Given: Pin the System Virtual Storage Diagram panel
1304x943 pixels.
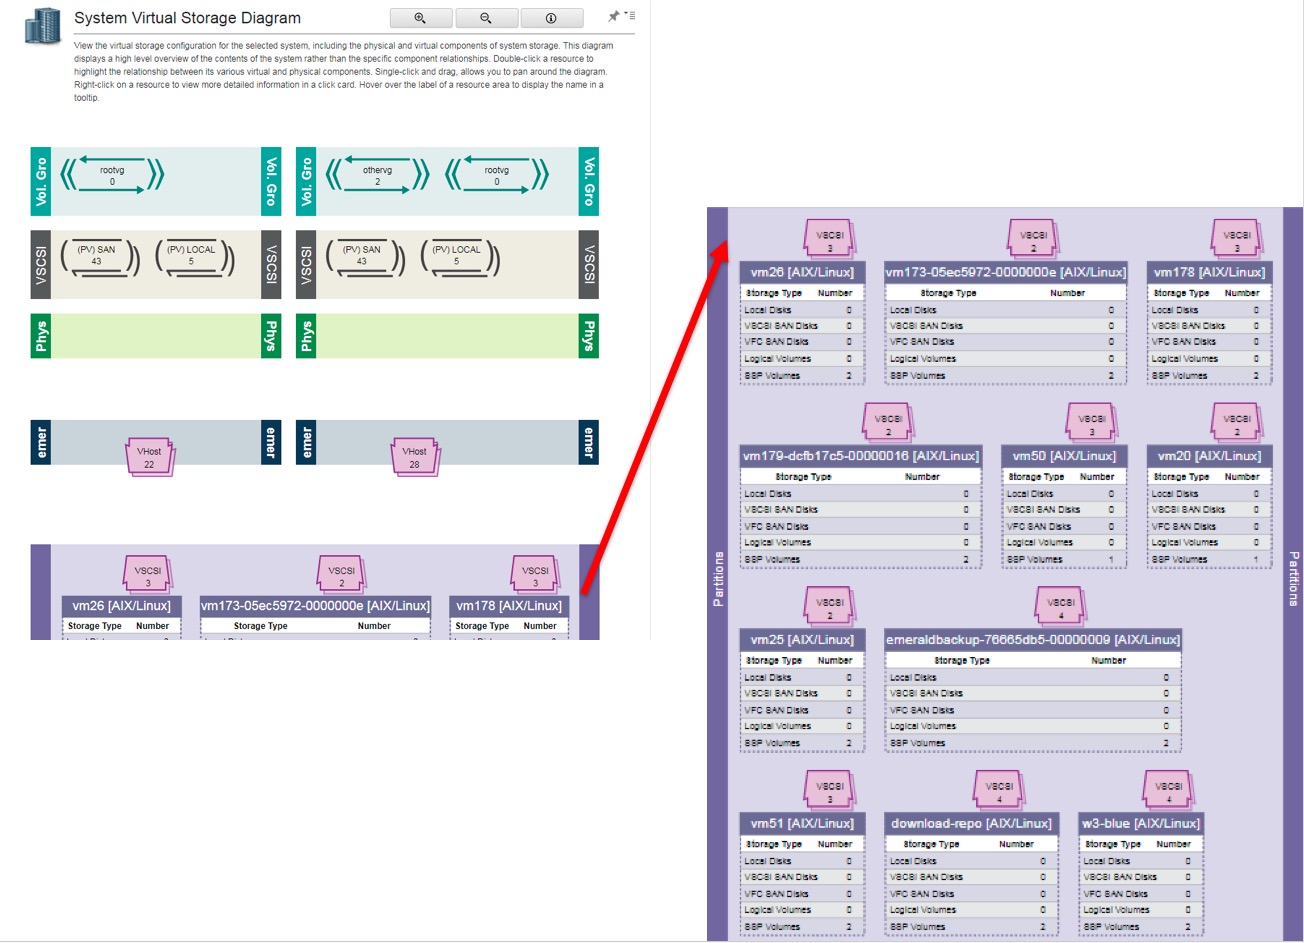Looking at the screenshot, I should tap(613, 16).
